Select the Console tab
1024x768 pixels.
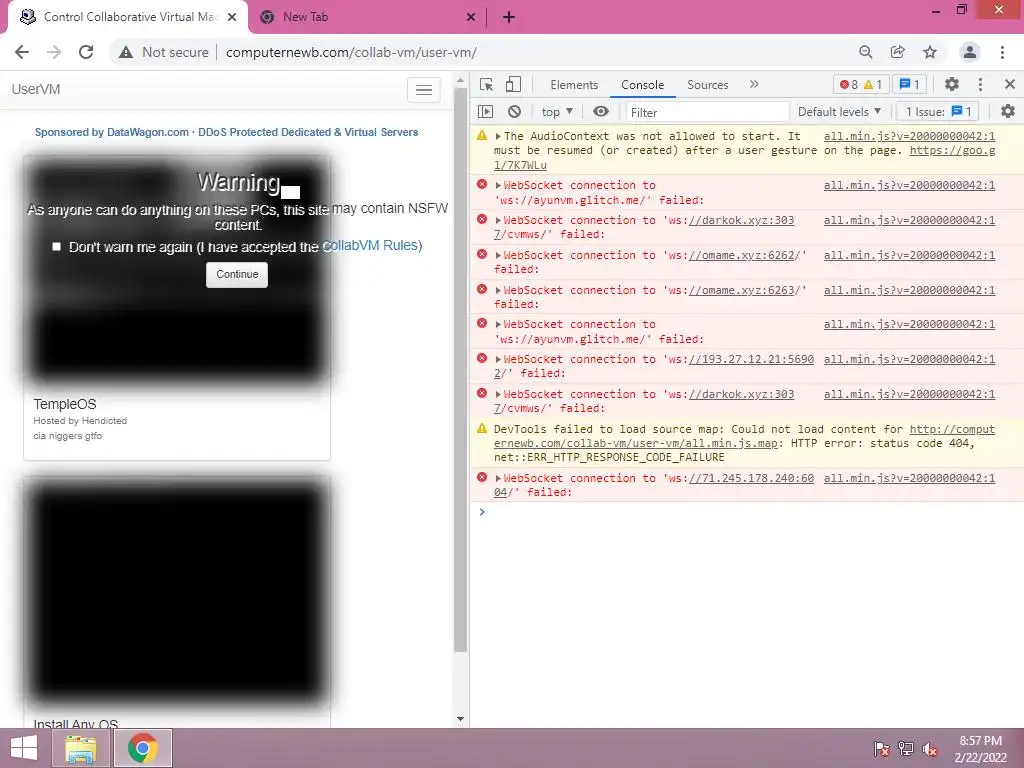coord(643,85)
